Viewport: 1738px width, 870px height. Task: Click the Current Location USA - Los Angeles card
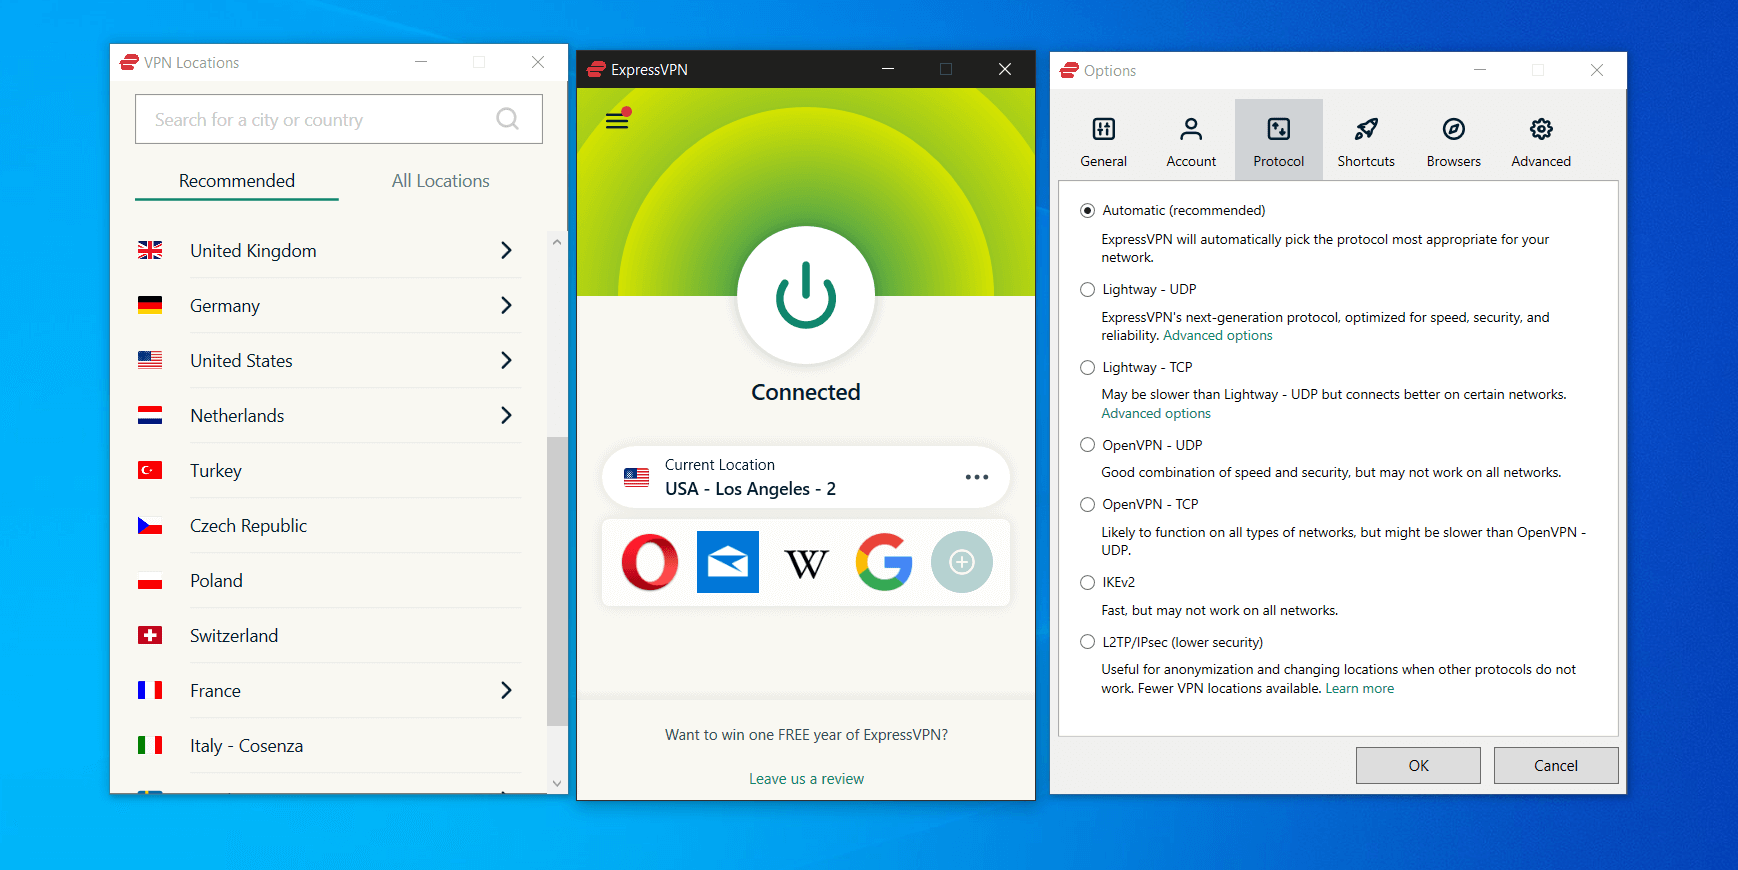tap(806, 477)
